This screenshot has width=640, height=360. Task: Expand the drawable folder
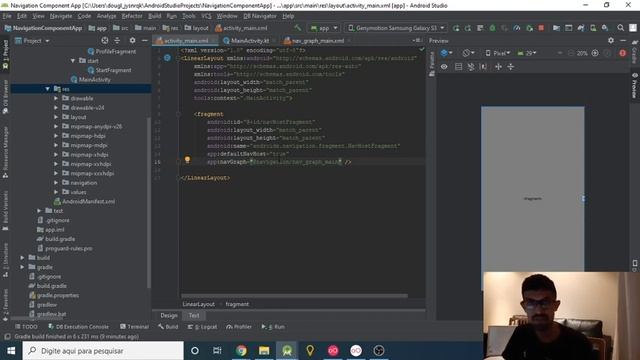click(x=56, y=98)
